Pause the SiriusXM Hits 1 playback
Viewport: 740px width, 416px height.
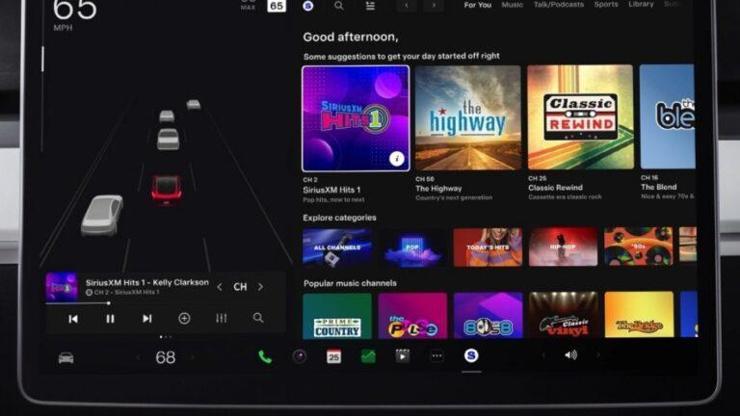pos(110,319)
